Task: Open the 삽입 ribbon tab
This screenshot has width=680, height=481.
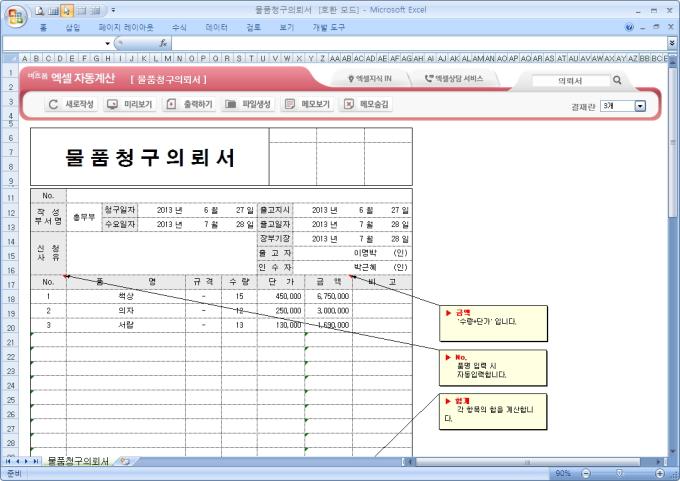Action: [73, 28]
